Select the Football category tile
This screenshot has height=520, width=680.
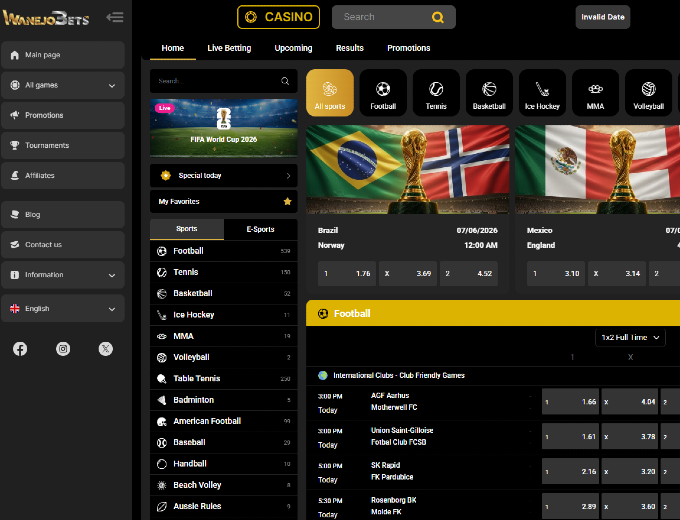(383, 93)
